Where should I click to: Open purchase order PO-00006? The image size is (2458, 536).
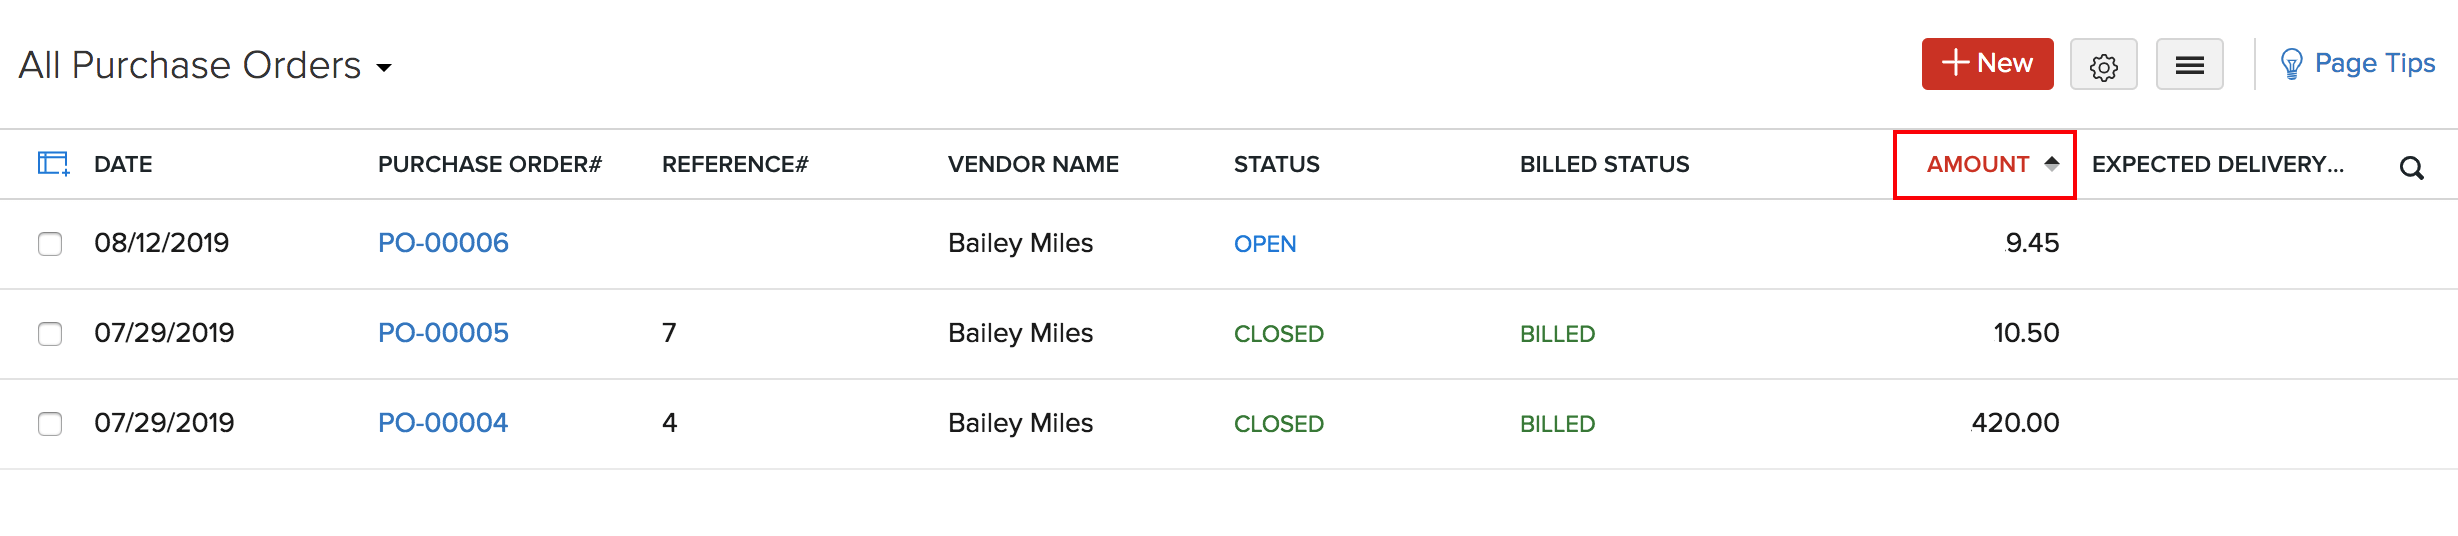[443, 243]
